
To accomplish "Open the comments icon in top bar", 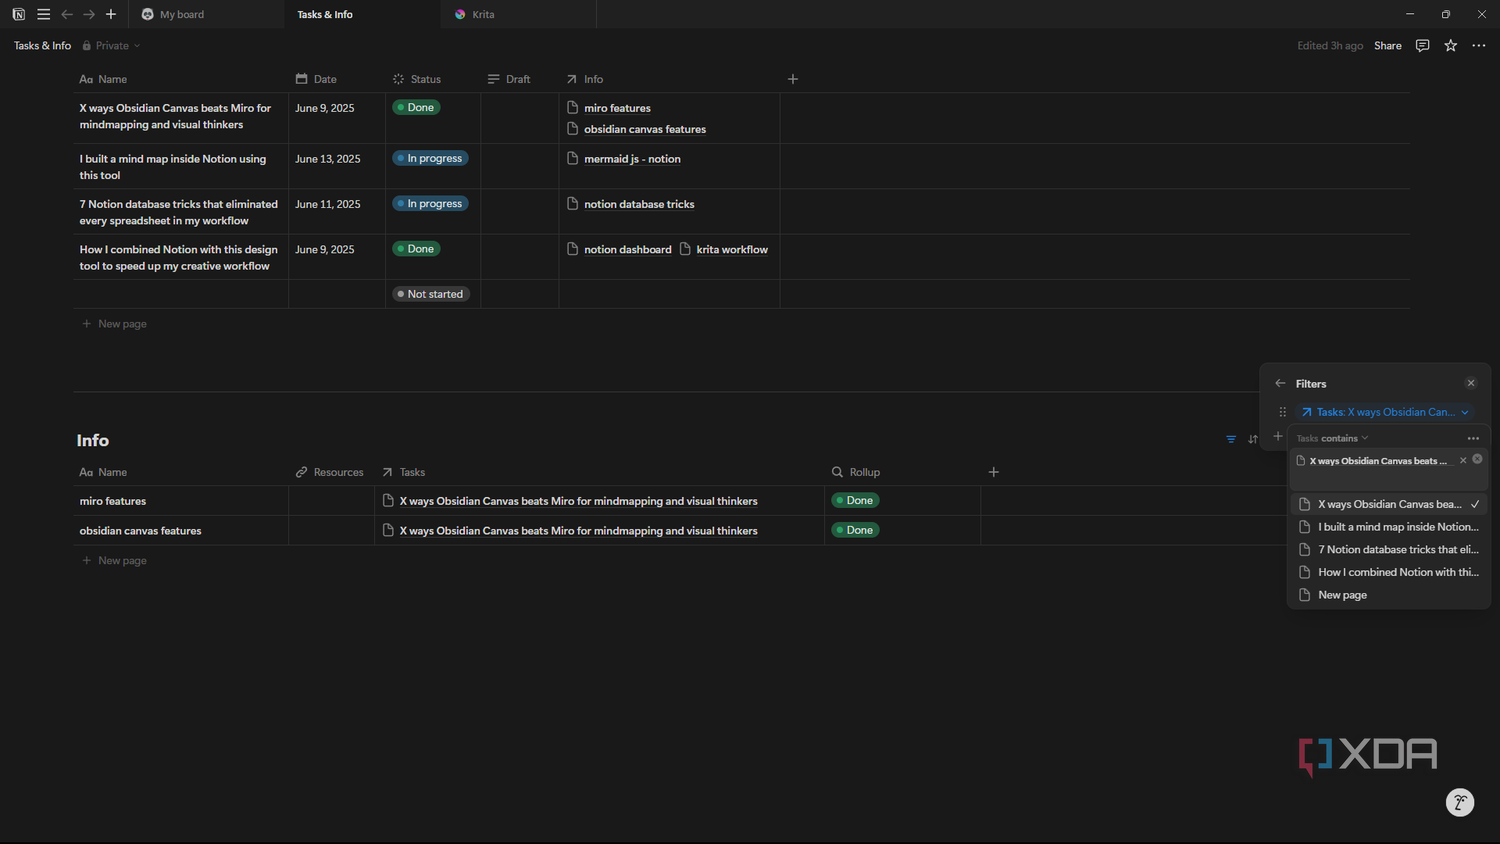I will point(1422,46).
